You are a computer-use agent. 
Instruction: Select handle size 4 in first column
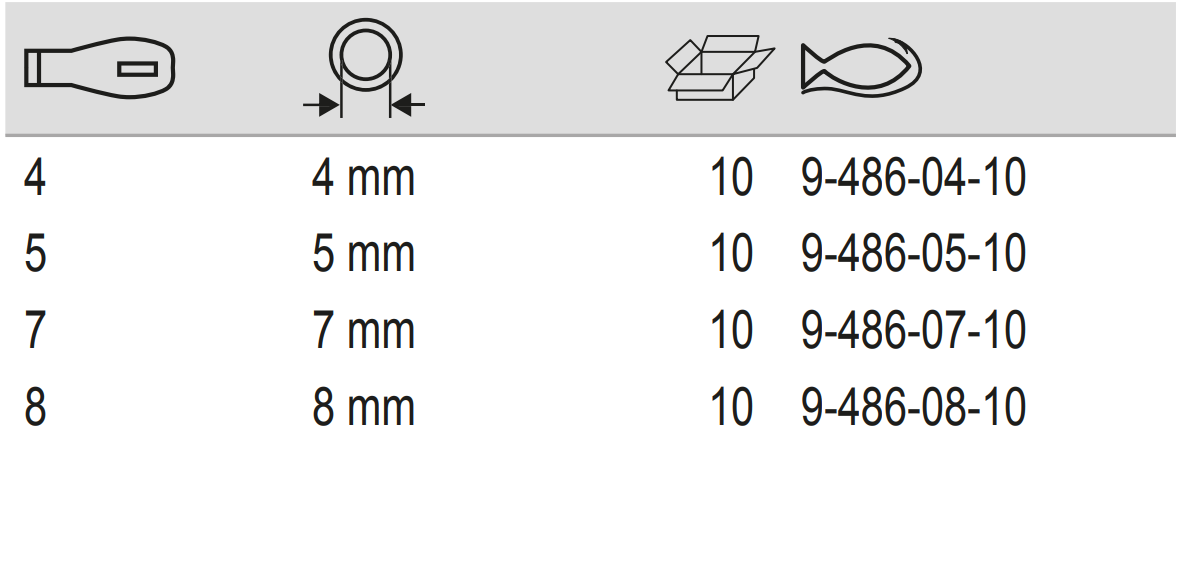coord(35,180)
